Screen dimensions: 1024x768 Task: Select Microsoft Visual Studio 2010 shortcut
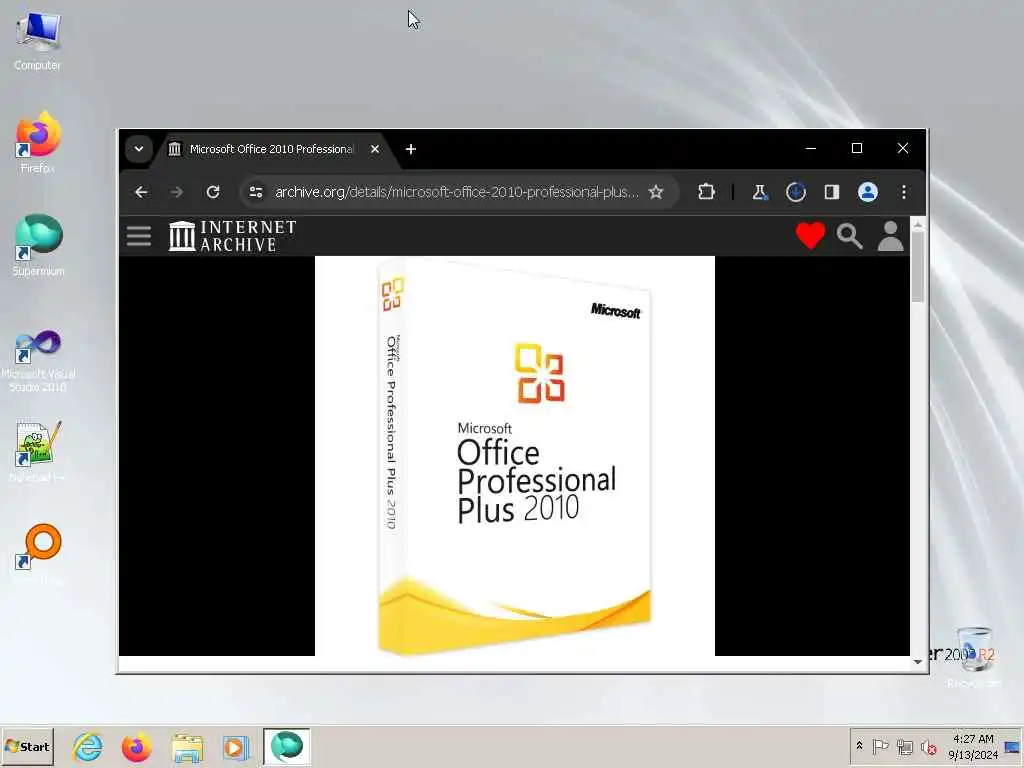click(38, 361)
